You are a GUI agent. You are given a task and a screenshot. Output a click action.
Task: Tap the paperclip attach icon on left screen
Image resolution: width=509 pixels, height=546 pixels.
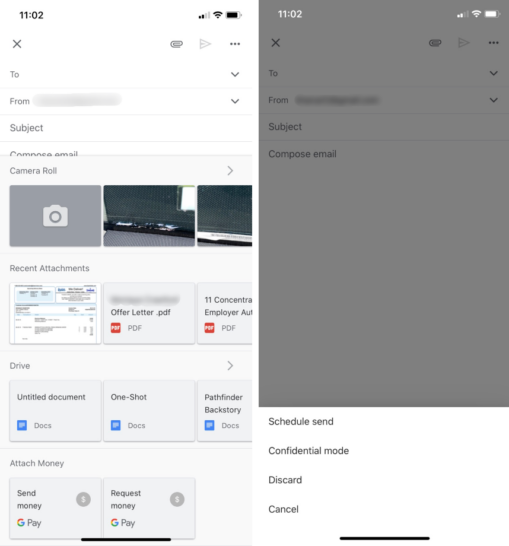(x=177, y=44)
